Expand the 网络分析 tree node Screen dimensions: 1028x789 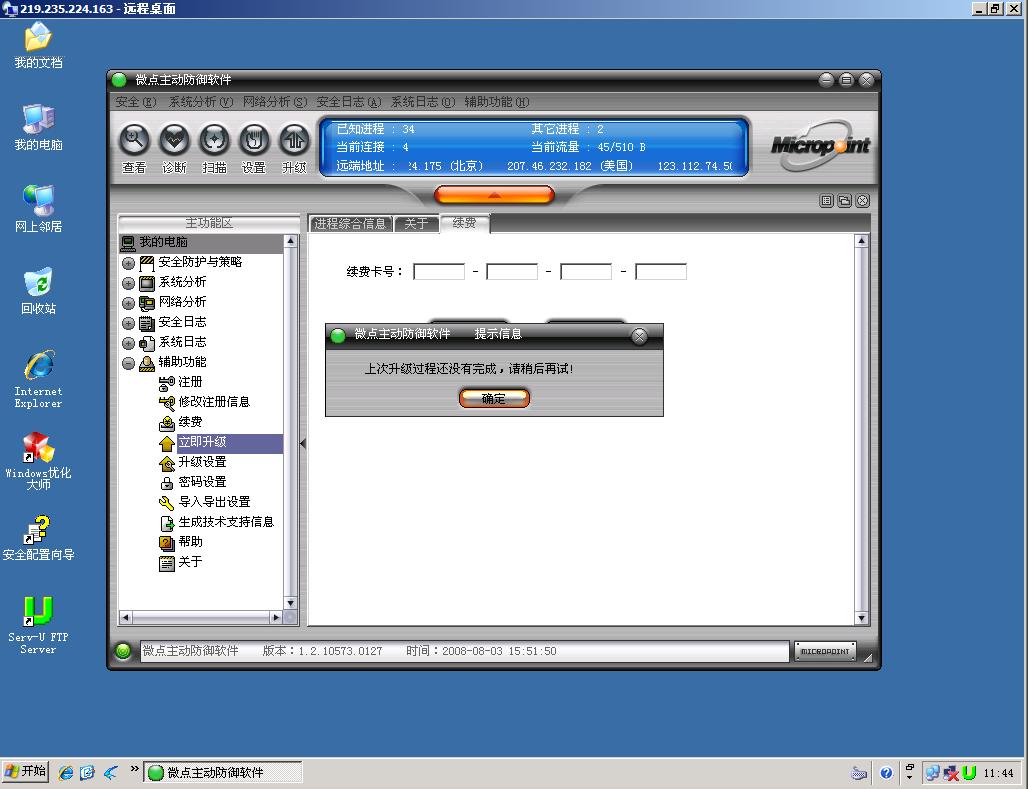pos(128,303)
